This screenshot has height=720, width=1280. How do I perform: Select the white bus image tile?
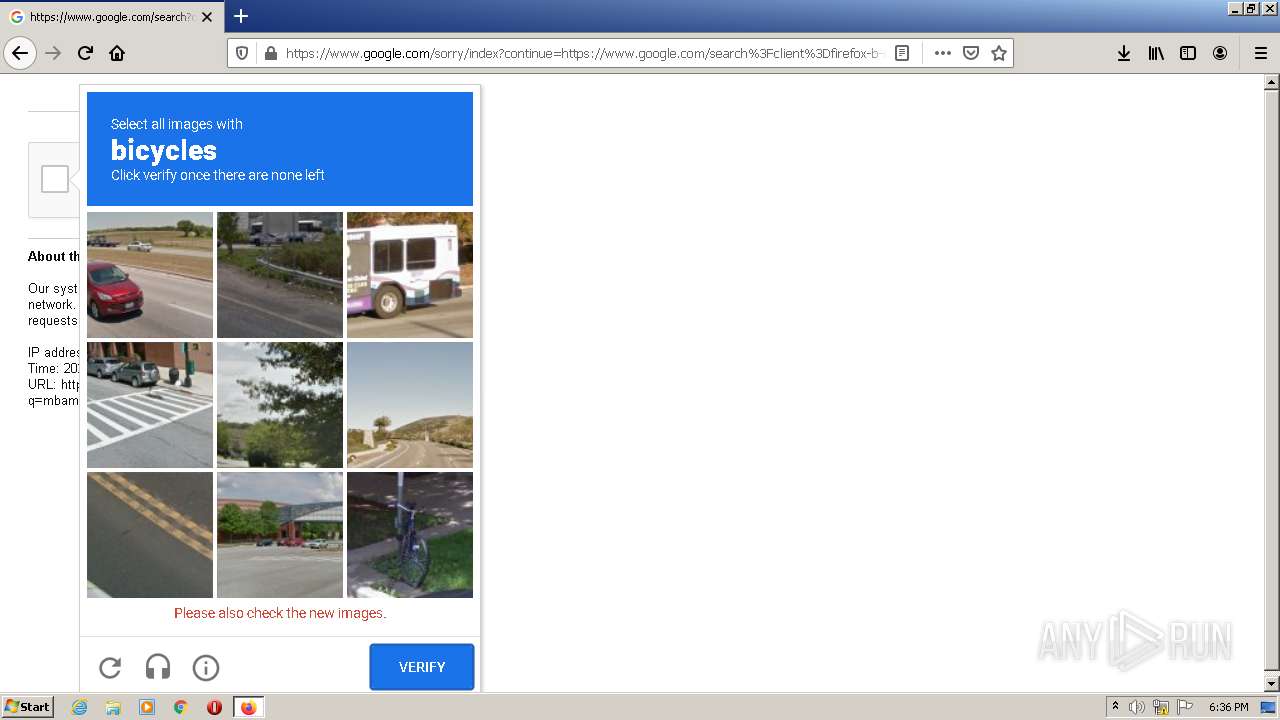[410, 275]
